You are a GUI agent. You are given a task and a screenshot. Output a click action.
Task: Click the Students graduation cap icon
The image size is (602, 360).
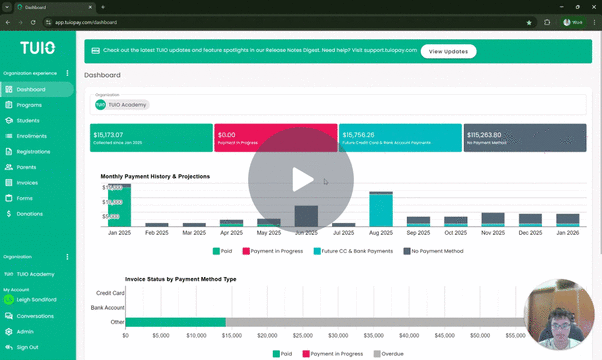(9, 121)
